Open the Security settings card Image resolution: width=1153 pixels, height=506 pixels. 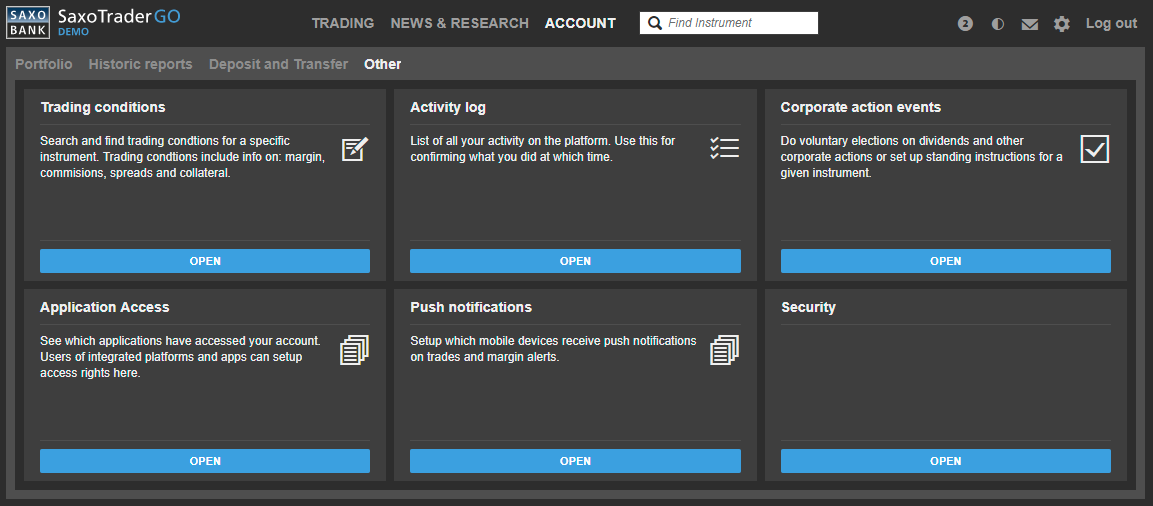(x=945, y=461)
